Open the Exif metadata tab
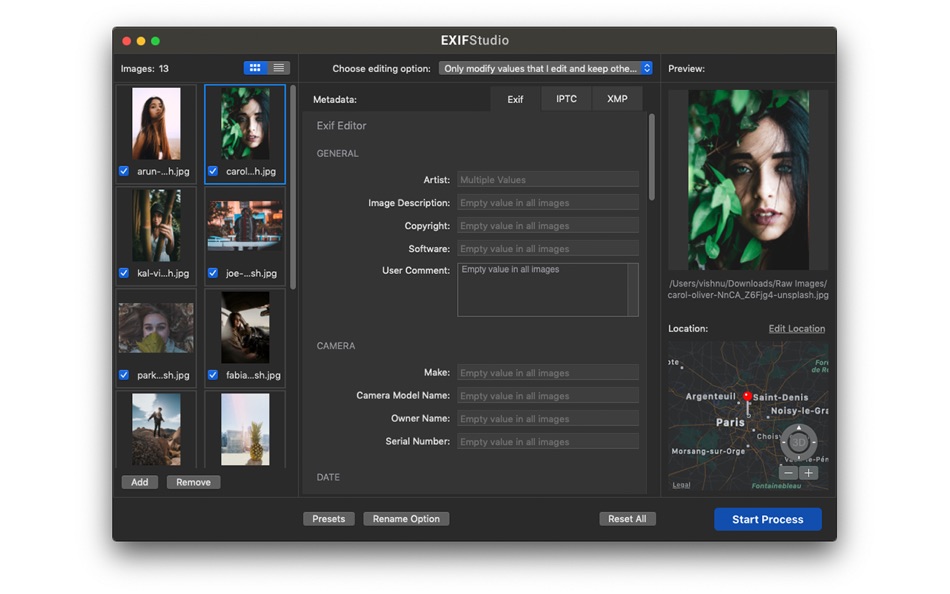This screenshot has width=950, height=594. pyautogui.click(x=515, y=99)
